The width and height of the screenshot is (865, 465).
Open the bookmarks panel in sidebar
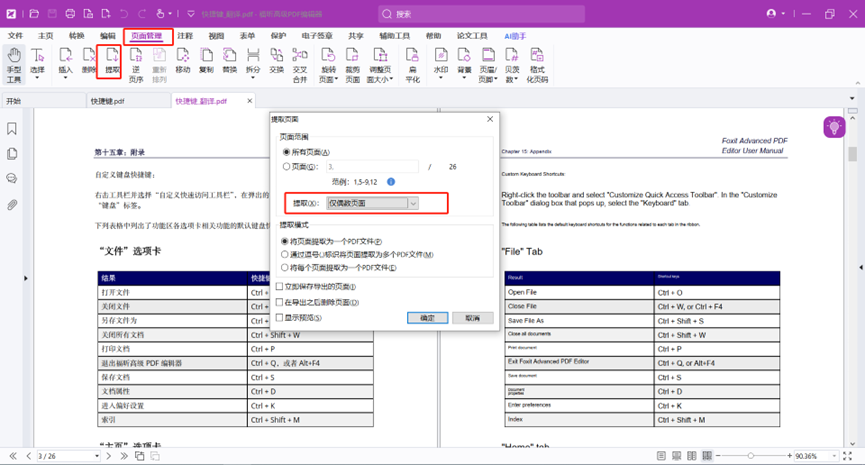click(x=12, y=129)
